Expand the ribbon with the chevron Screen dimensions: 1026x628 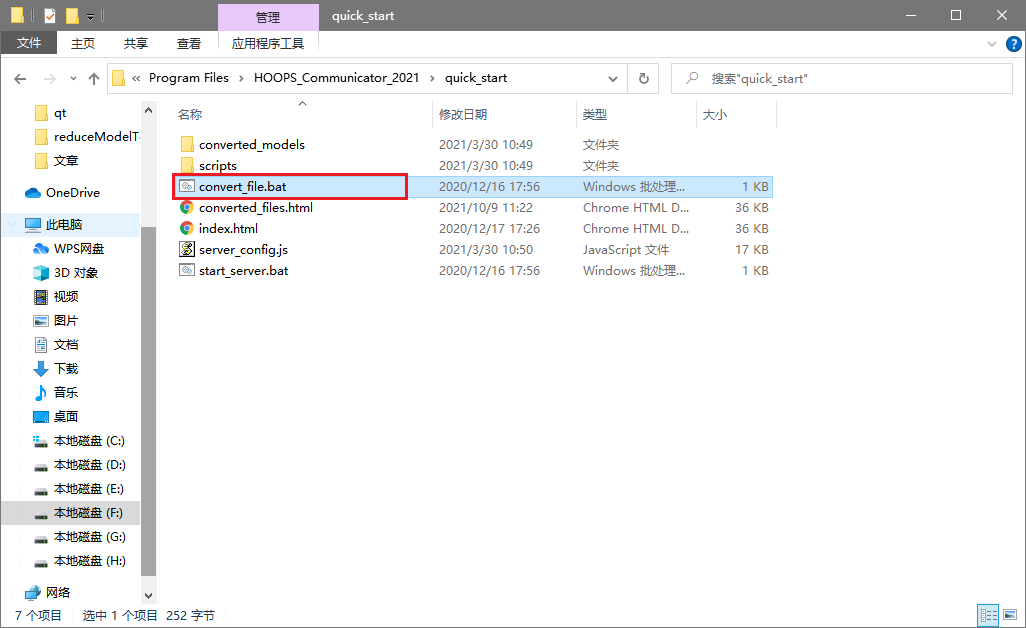click(x=991, y=44)
